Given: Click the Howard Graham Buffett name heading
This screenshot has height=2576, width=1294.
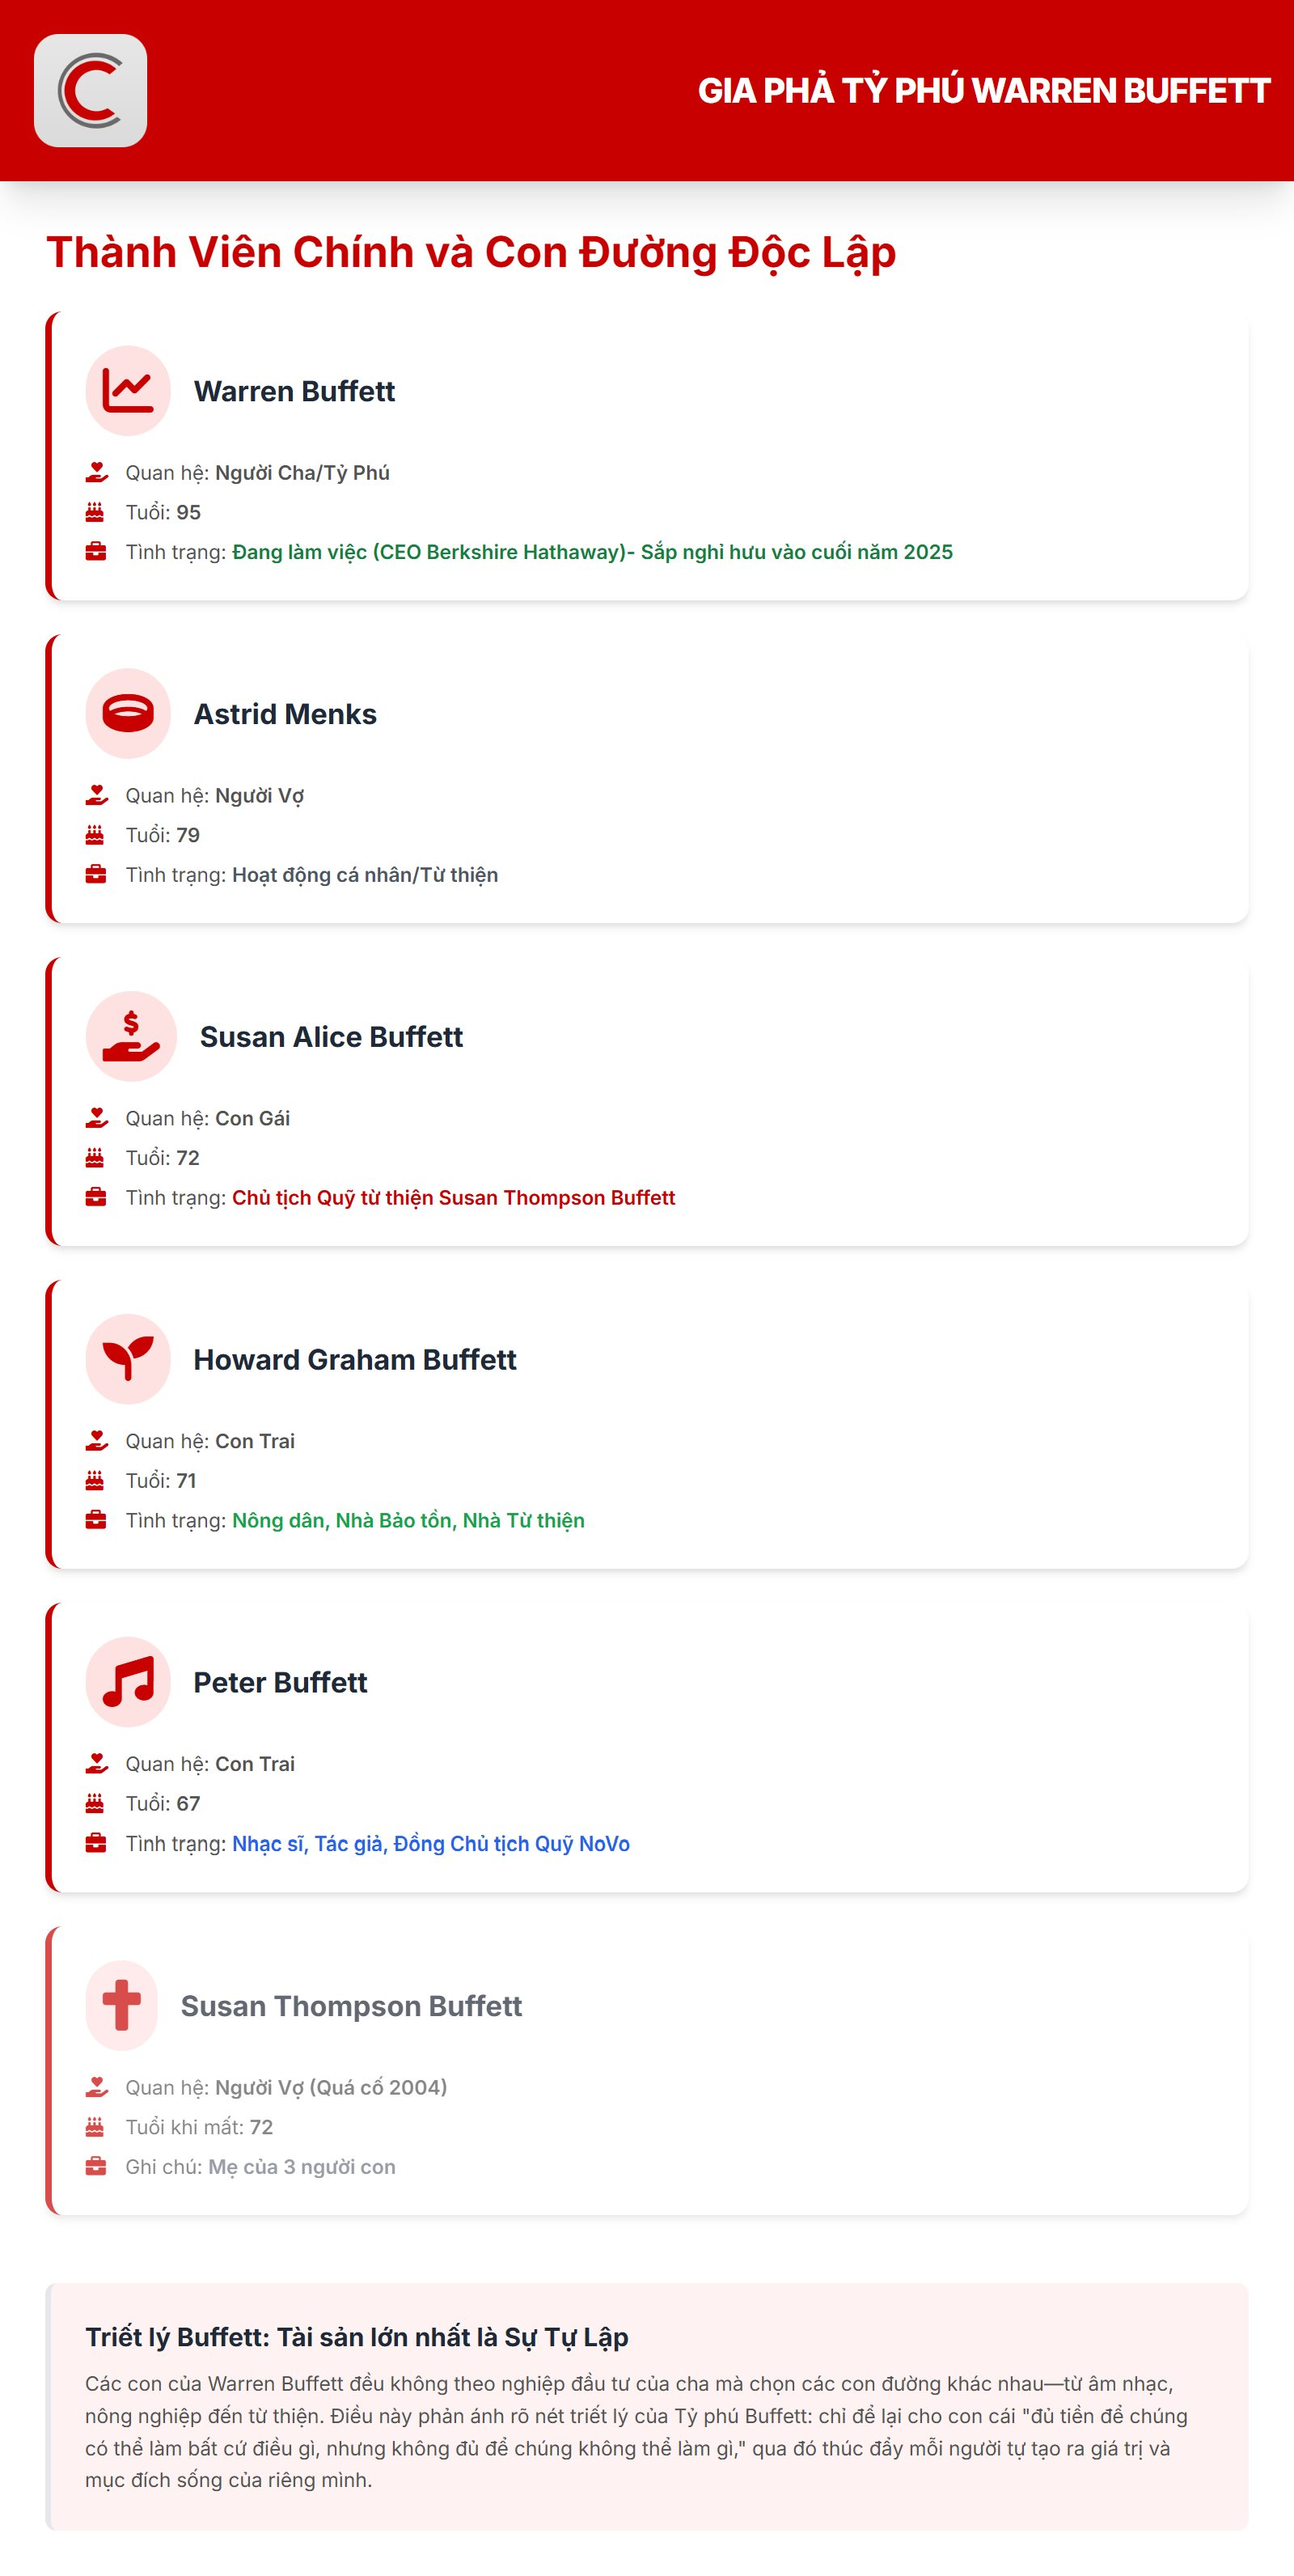Looking at the screenshot, I should [x=355, y=1360].
